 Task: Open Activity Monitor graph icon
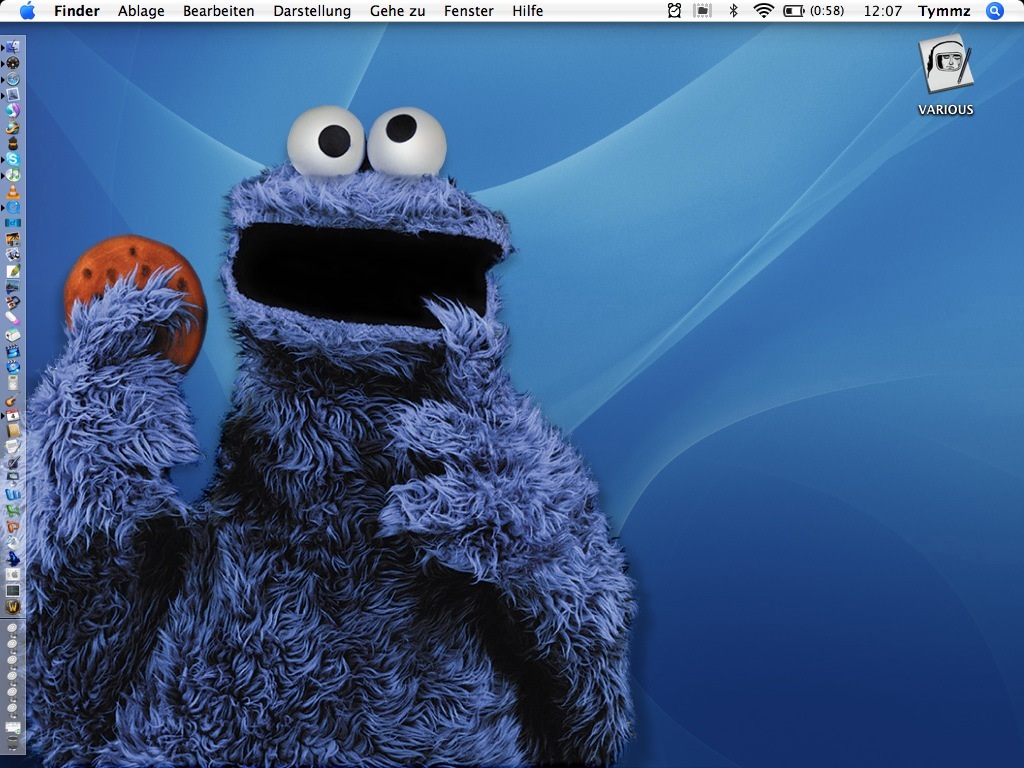[x=12, y=590]
